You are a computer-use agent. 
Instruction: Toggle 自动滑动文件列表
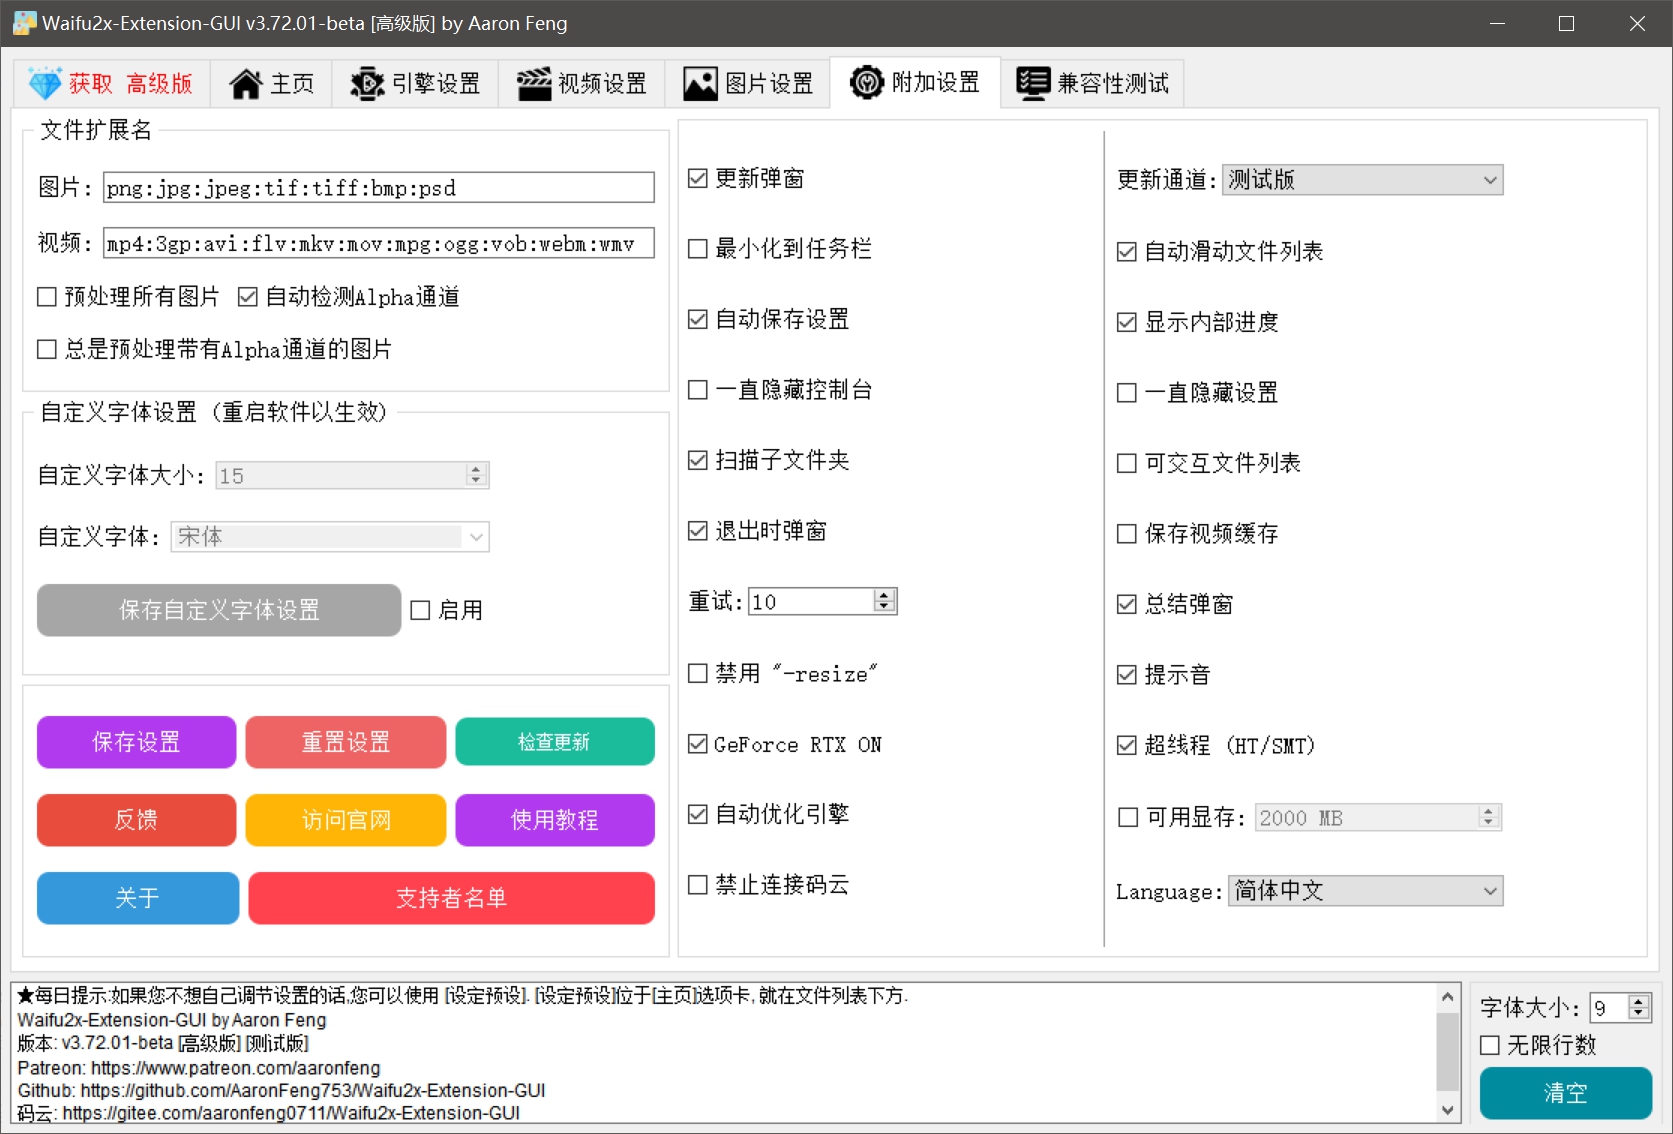pyautogui.click(x=1220, y=251)
